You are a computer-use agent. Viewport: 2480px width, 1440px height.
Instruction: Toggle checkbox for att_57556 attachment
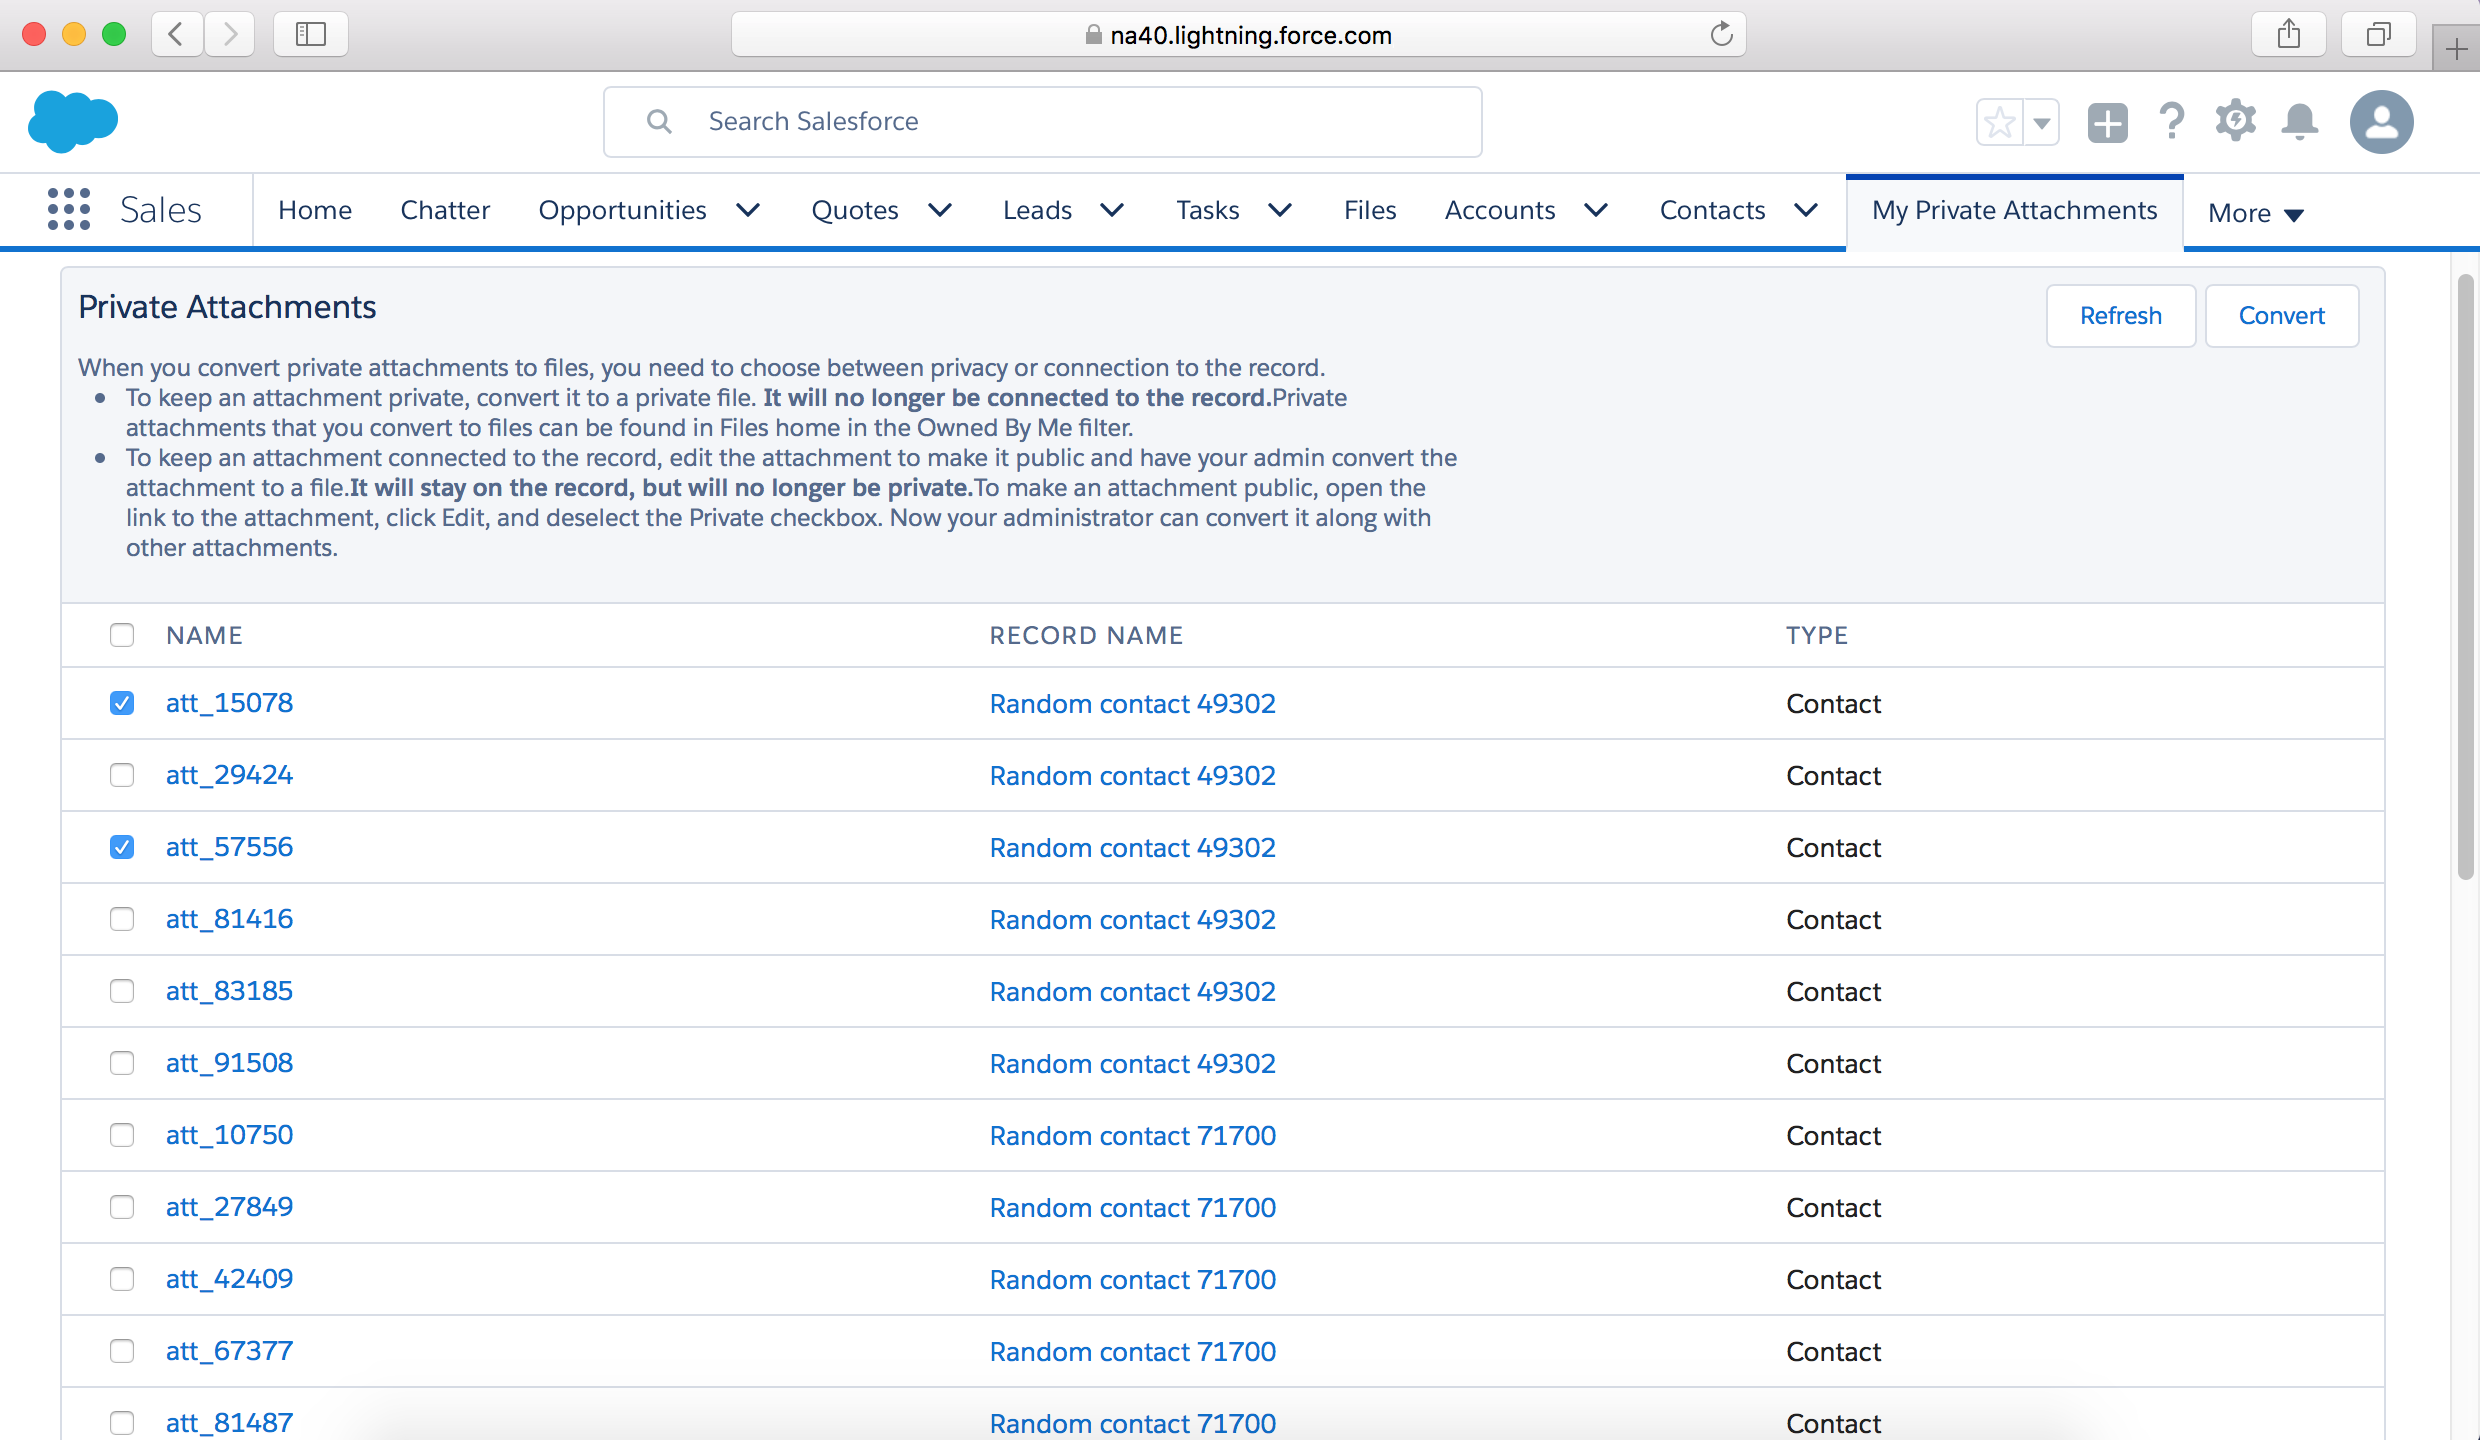(120, 847)
